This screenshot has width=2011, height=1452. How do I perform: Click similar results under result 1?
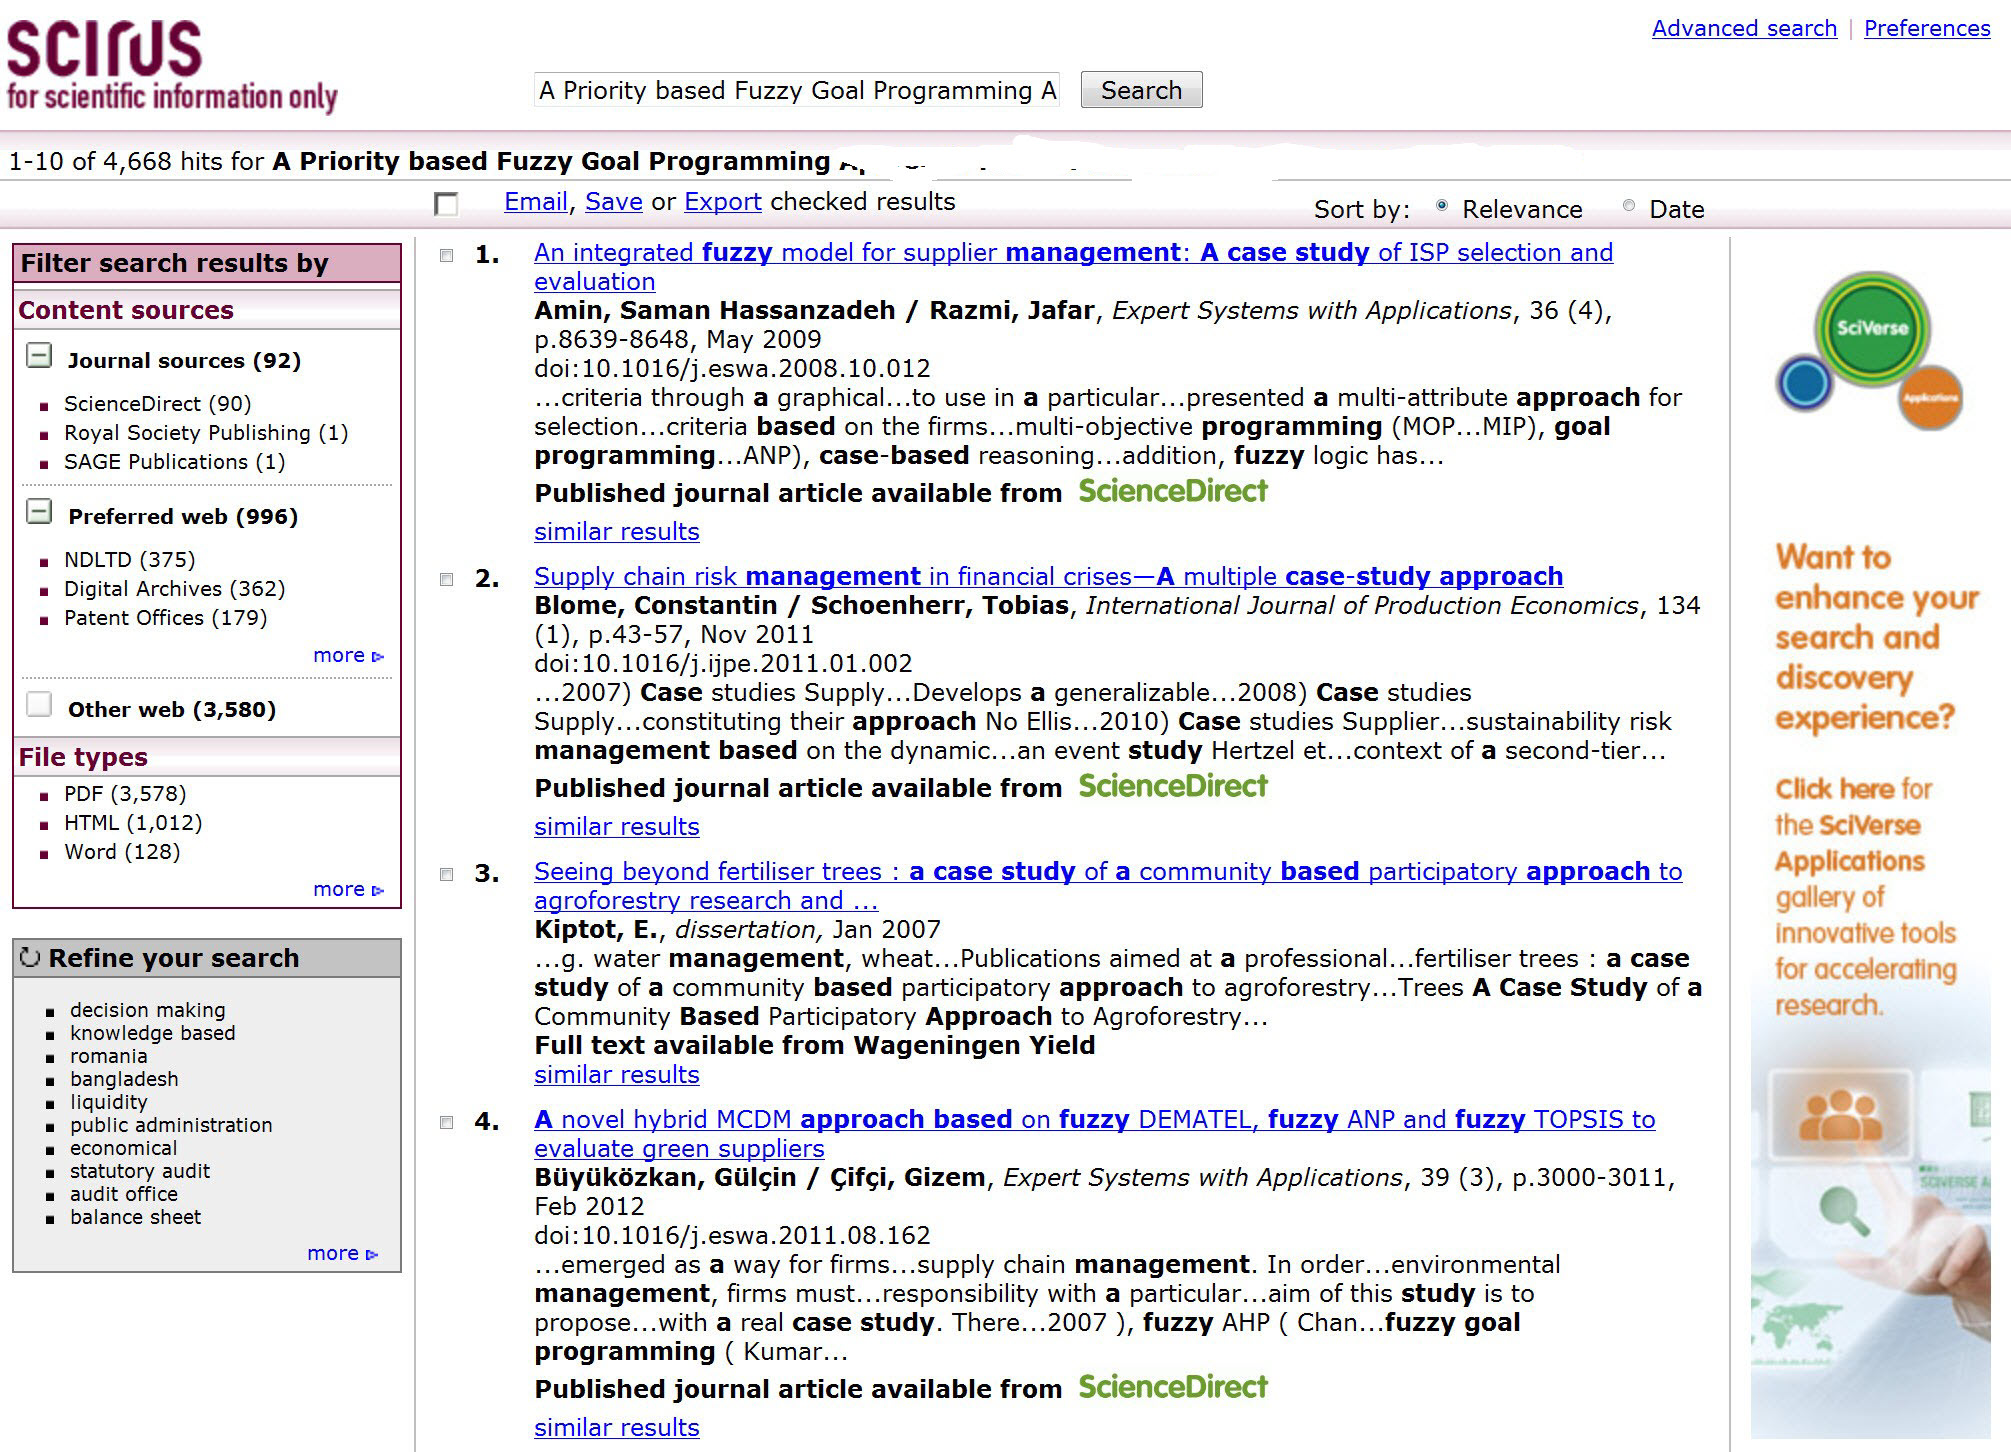click(616, 531)
